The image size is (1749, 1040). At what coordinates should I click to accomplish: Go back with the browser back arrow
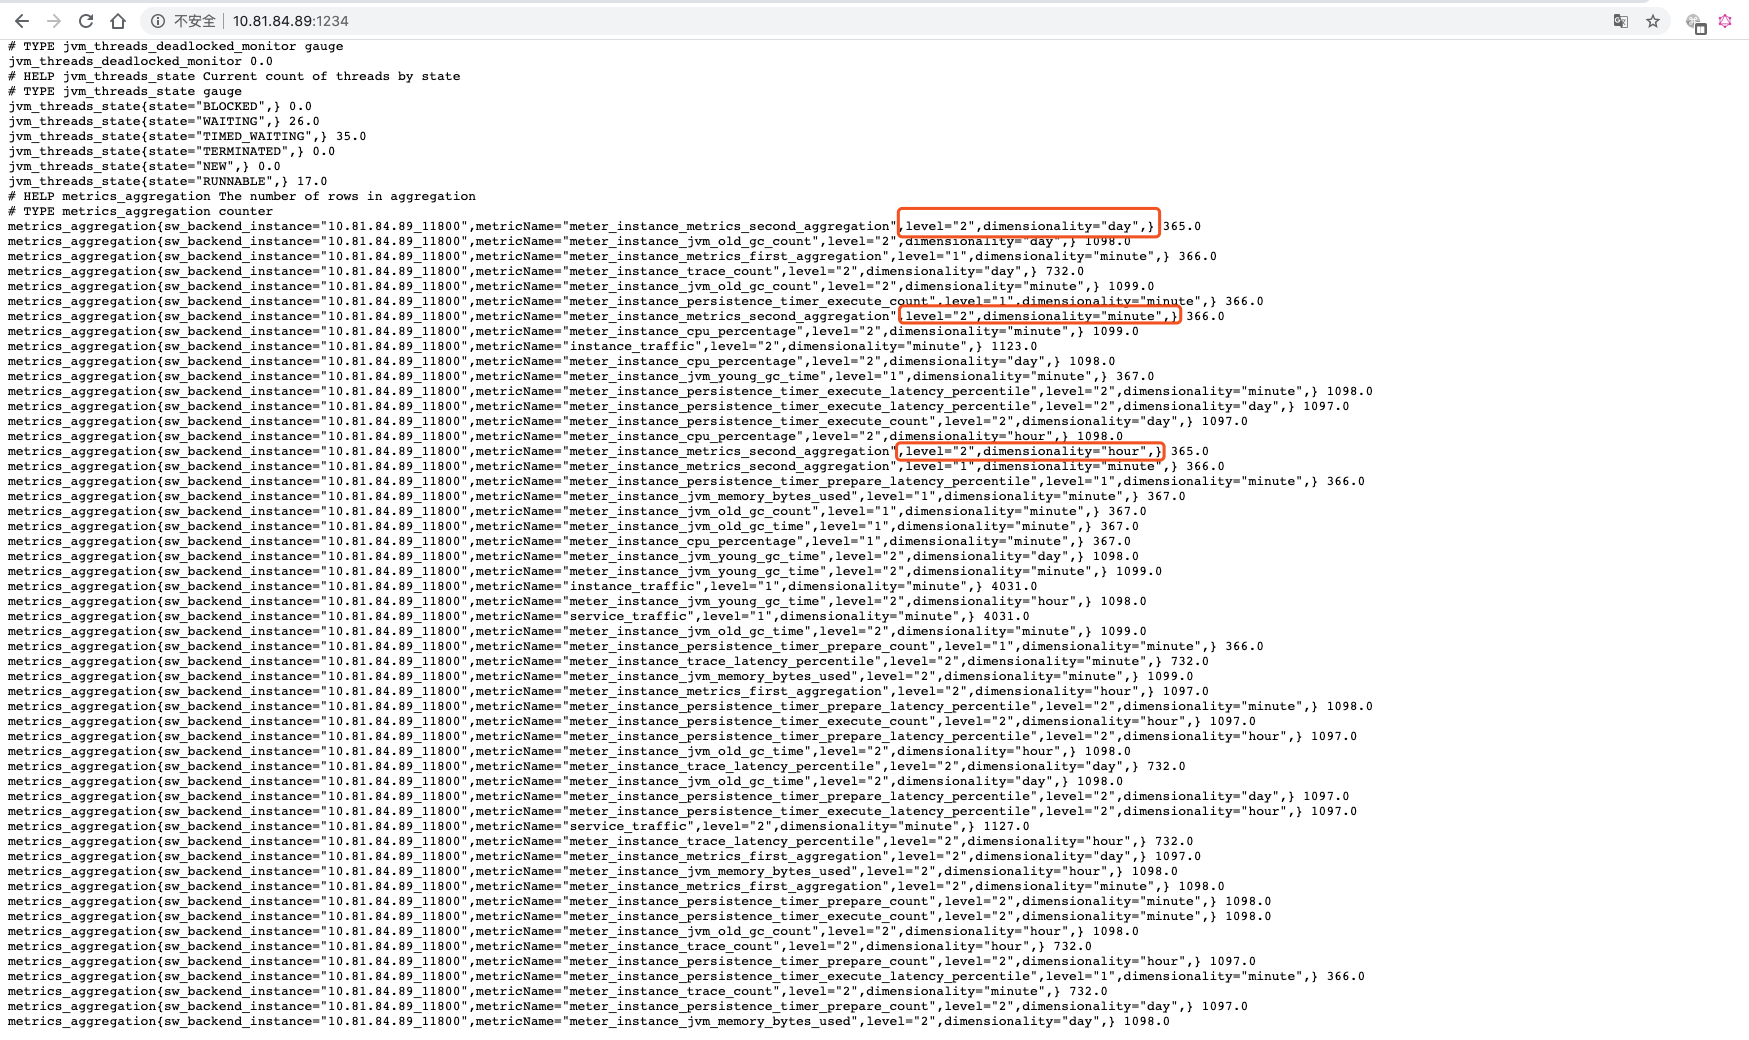22,21
